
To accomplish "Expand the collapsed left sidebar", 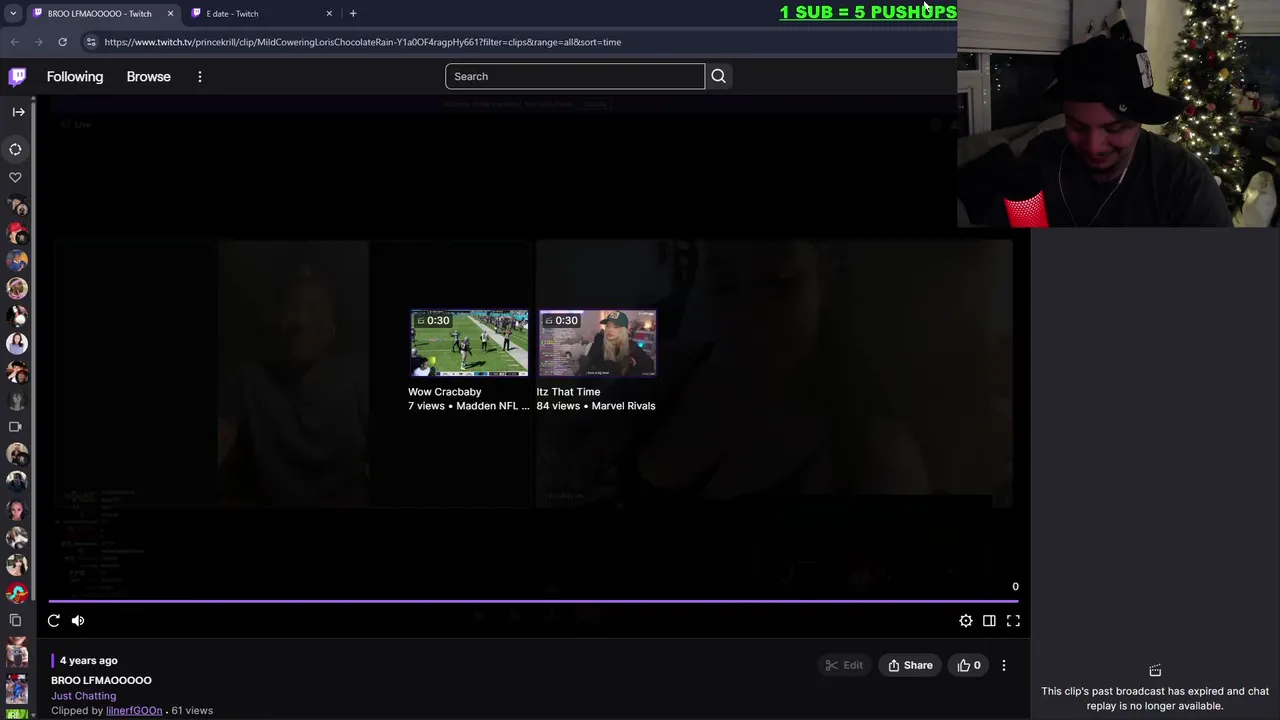I will coord(18,112).
